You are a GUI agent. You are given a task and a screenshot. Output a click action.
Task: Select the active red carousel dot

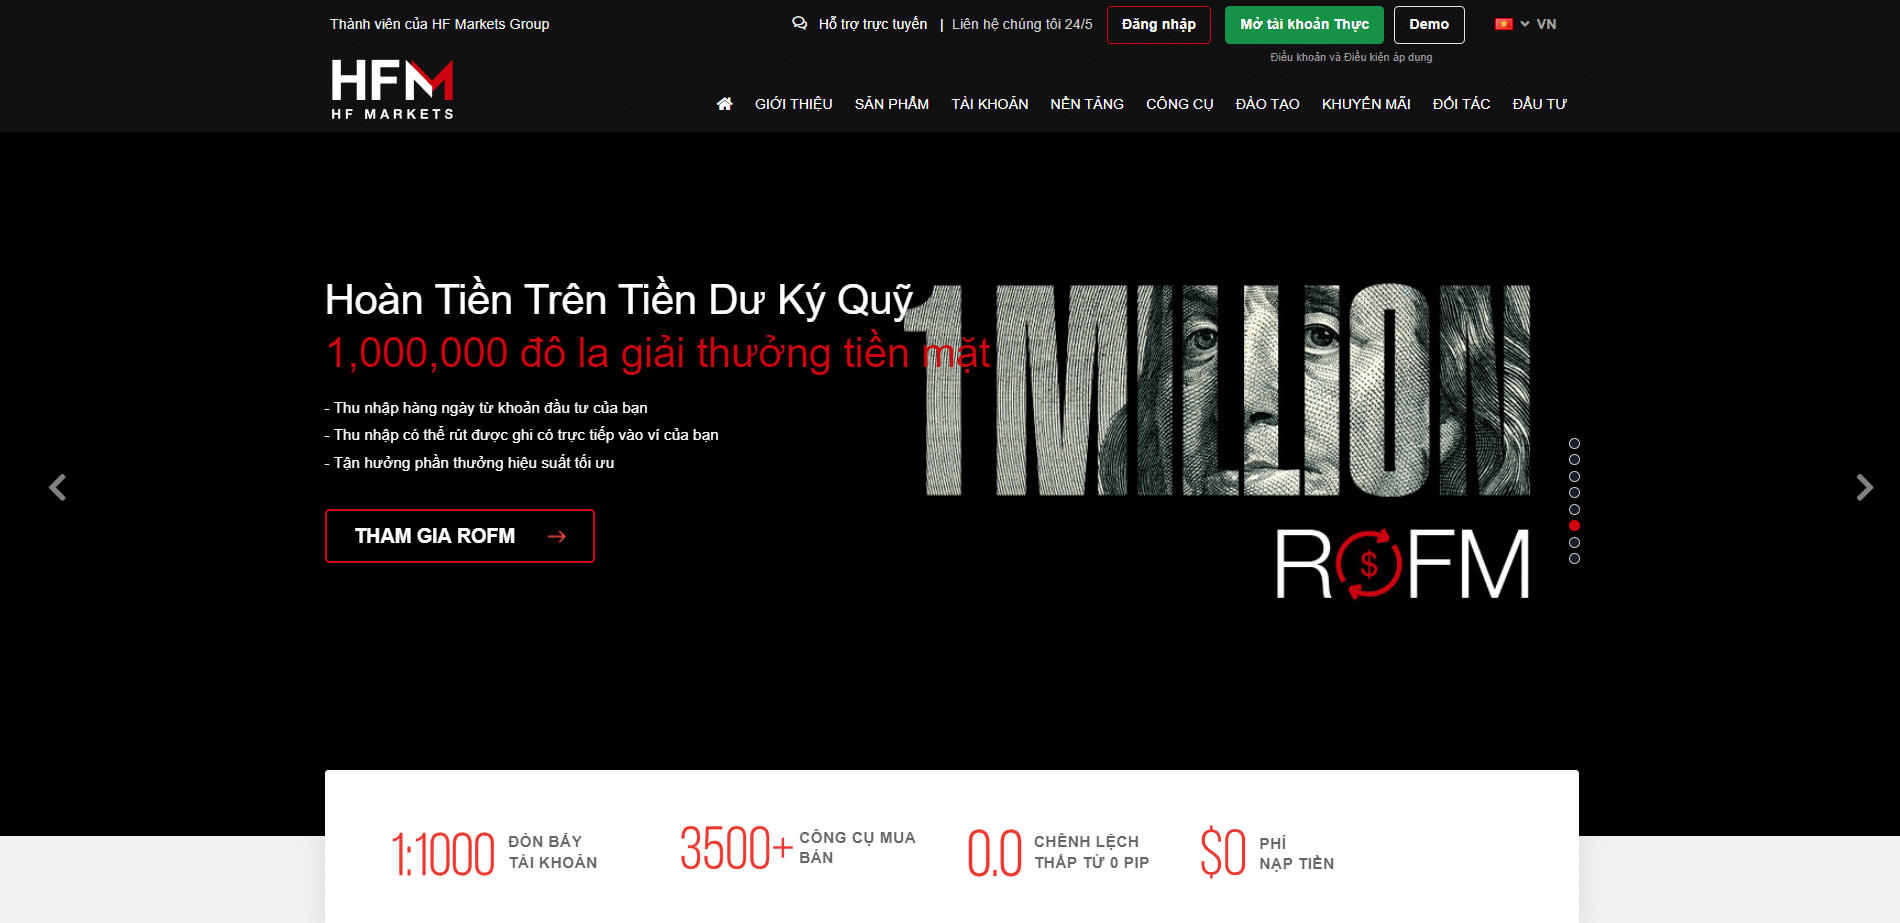click(1574, 526)
